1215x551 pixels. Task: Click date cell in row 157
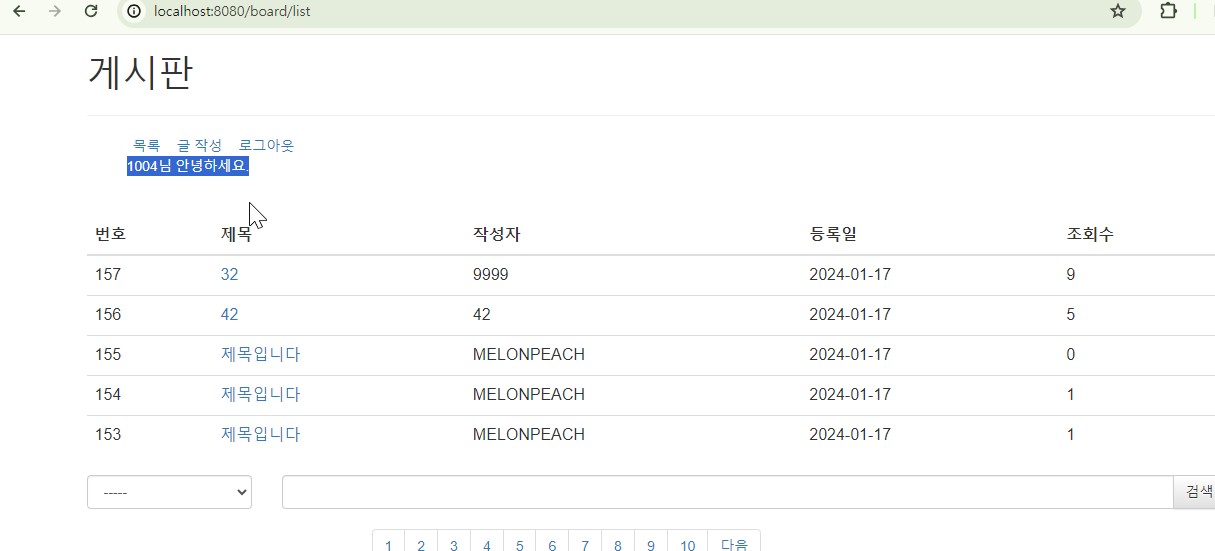click(850, 274)
